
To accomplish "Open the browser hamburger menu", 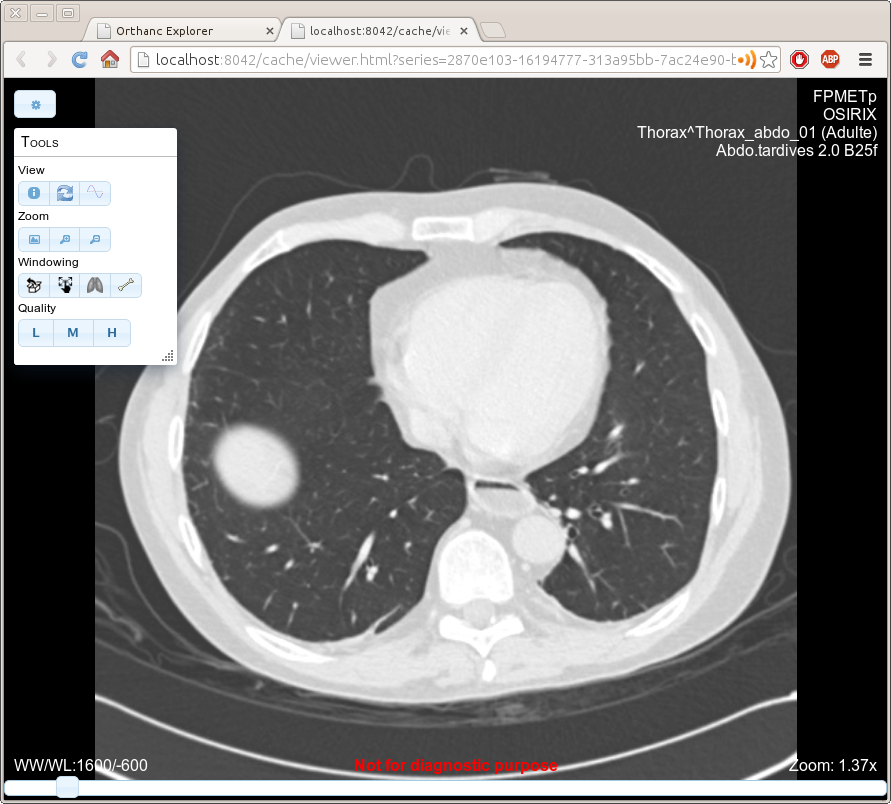I will point(865,59).
